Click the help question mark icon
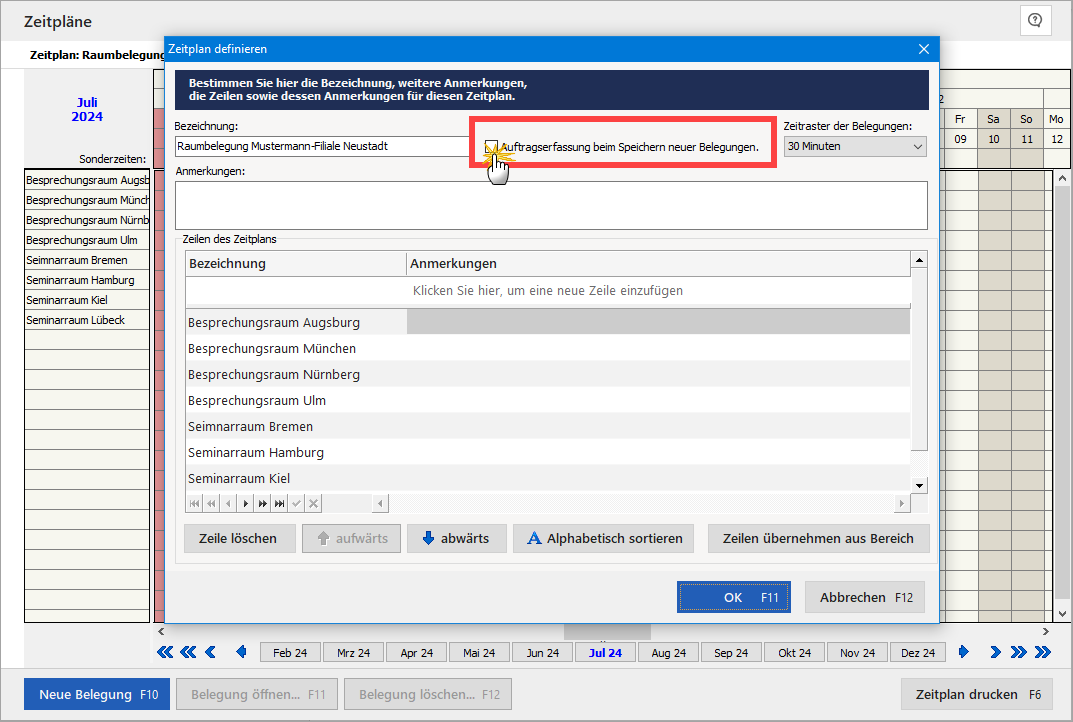Image resolution: width=1073 pixels, height=722 pixels. tap(1035, 20)
